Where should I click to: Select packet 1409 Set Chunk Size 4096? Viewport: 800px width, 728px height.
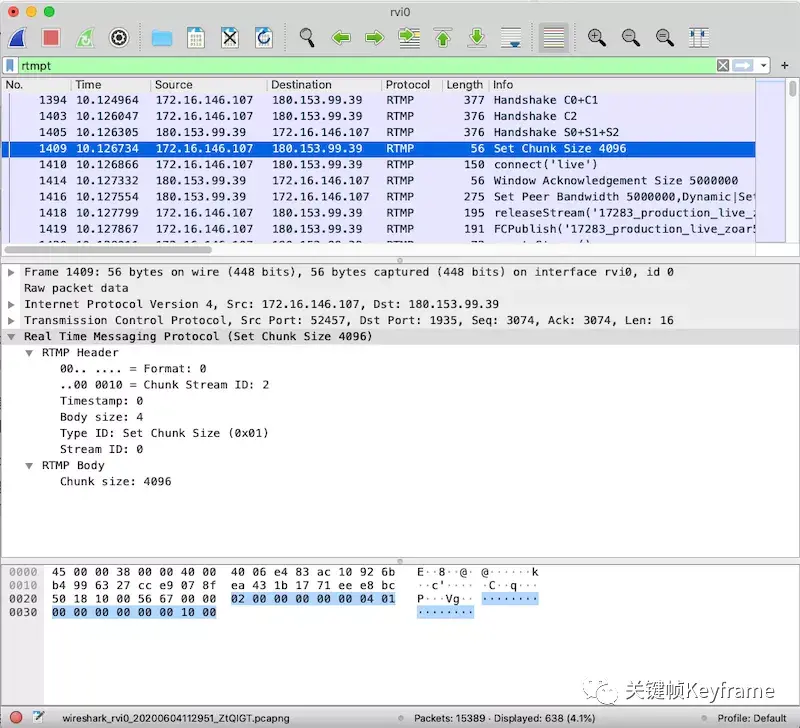tap(379, 148)
